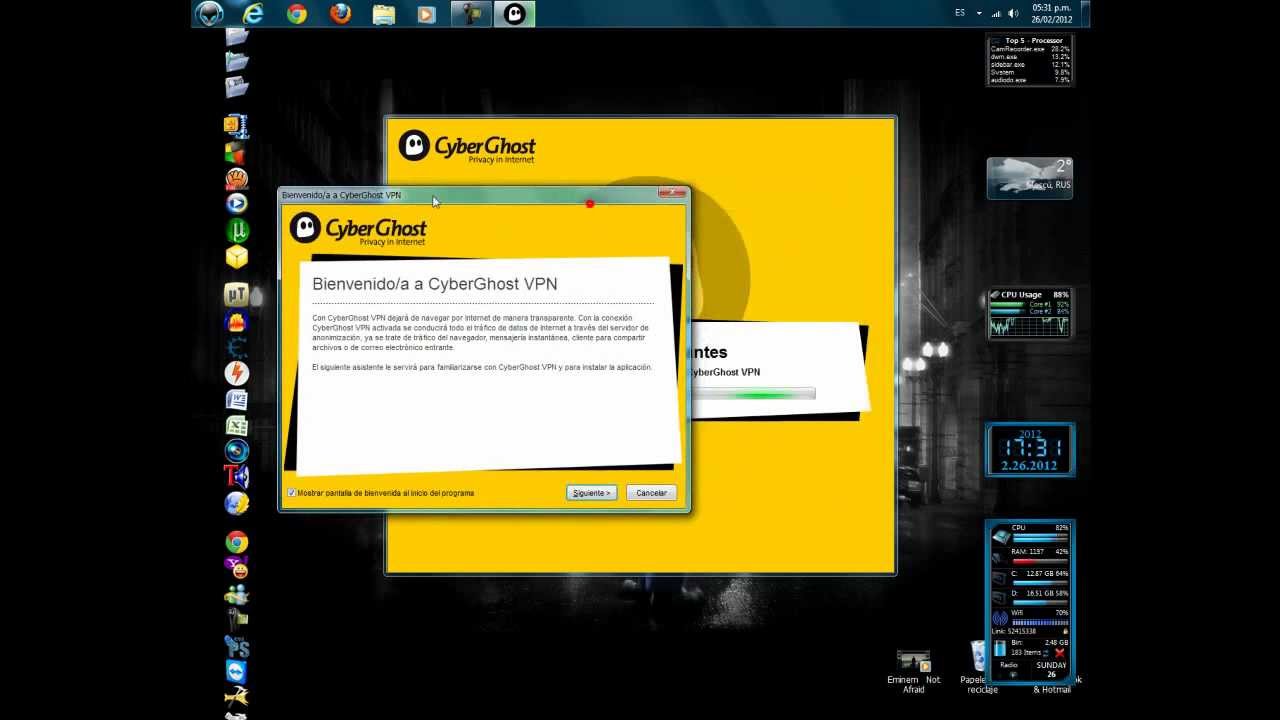Click the CyberGhost logo in the dialog

pyautogui.click(x=358, y=229)
